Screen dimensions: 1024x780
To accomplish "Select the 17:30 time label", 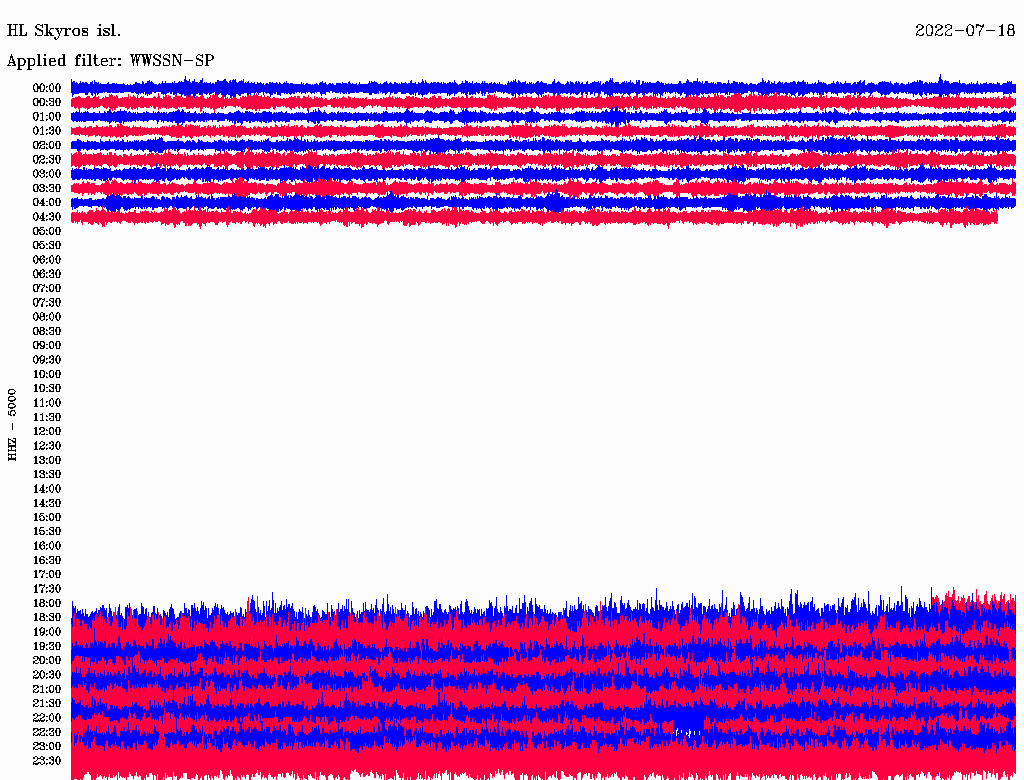I will (x=47, y=589).
